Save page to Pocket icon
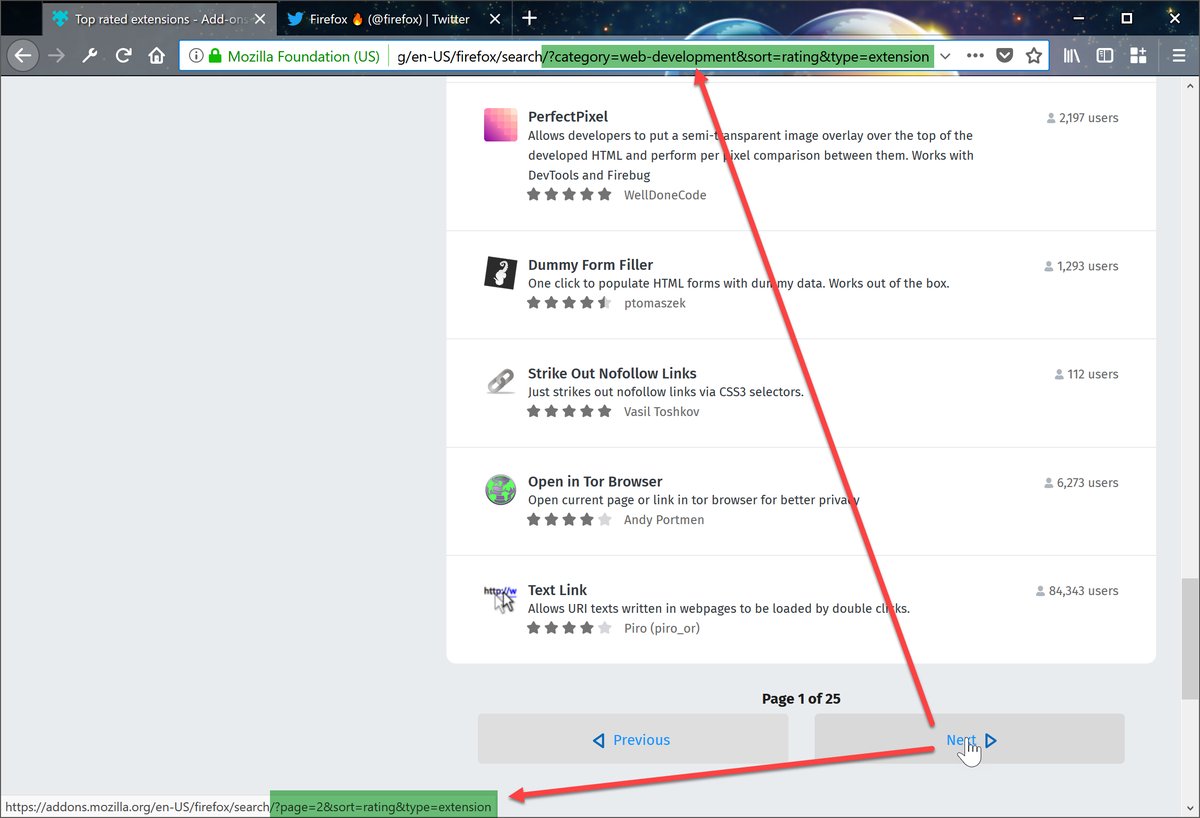 tap(1005, 56)
